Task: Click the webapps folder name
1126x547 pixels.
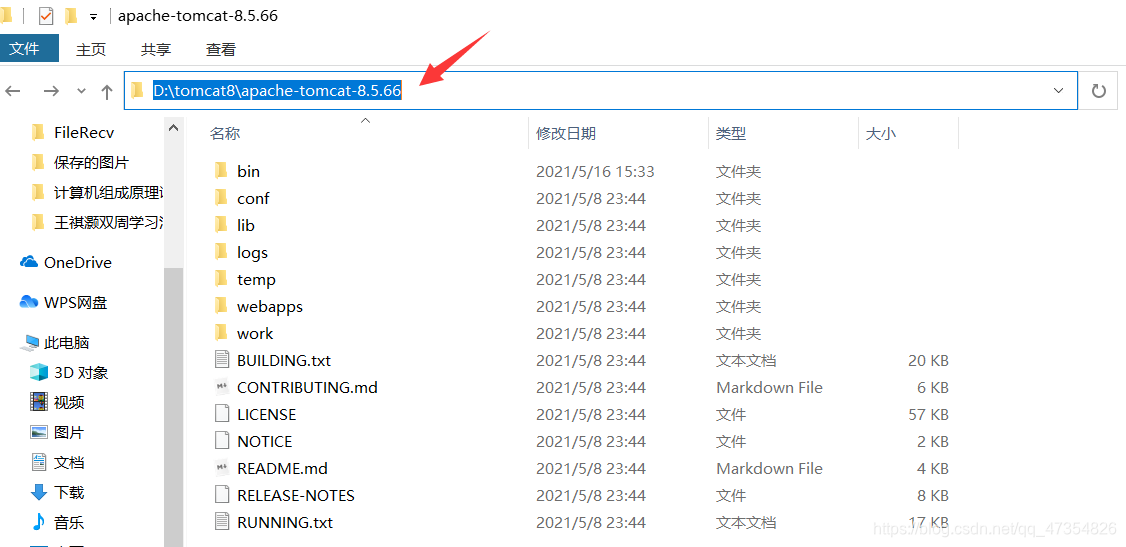Action: 270,307
